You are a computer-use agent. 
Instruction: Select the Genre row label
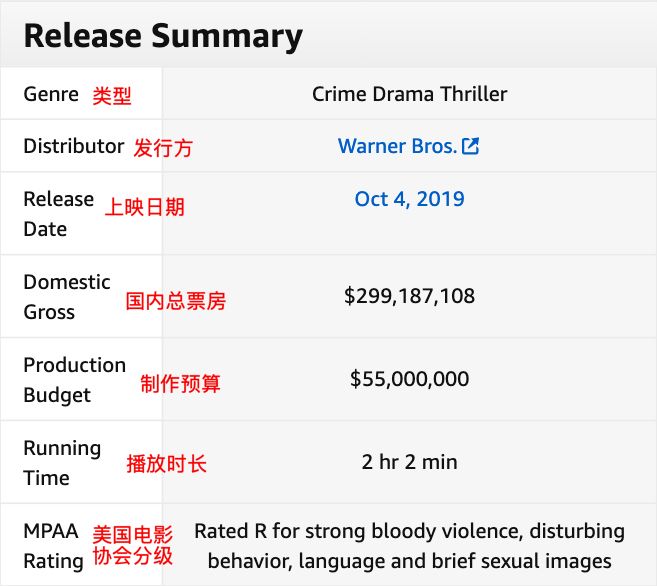(x=51, y=94)
